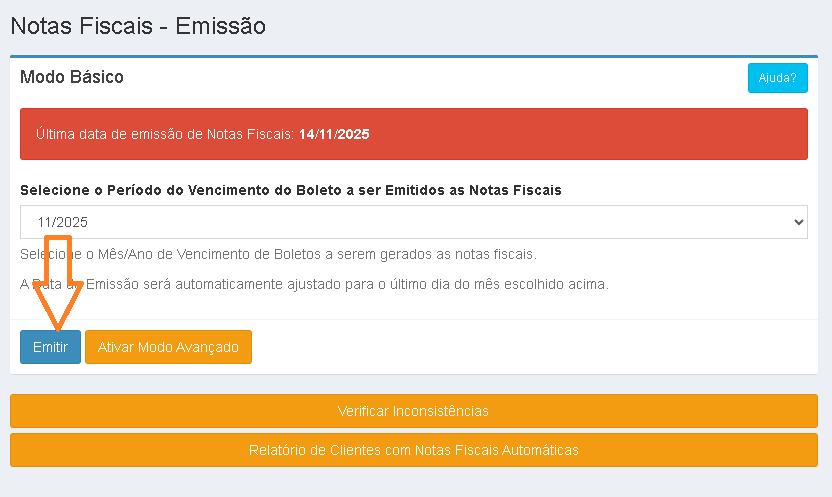Activate advanced mode with Ativar Modo Avançado
This screenshot has width=832, height=497.
168,347
